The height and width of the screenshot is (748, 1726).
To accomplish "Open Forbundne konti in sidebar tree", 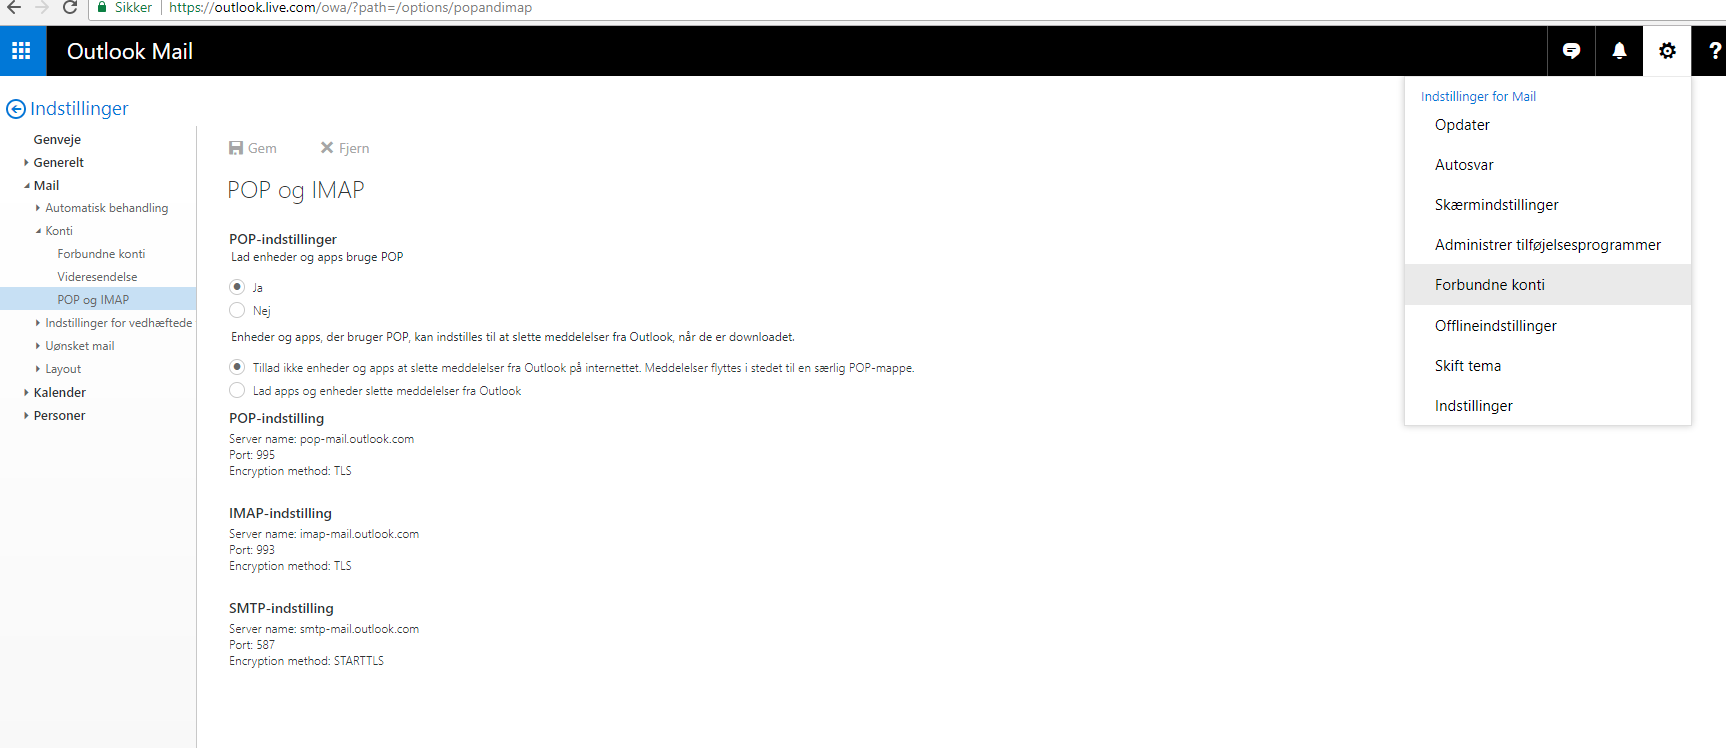I will [101, 254].
